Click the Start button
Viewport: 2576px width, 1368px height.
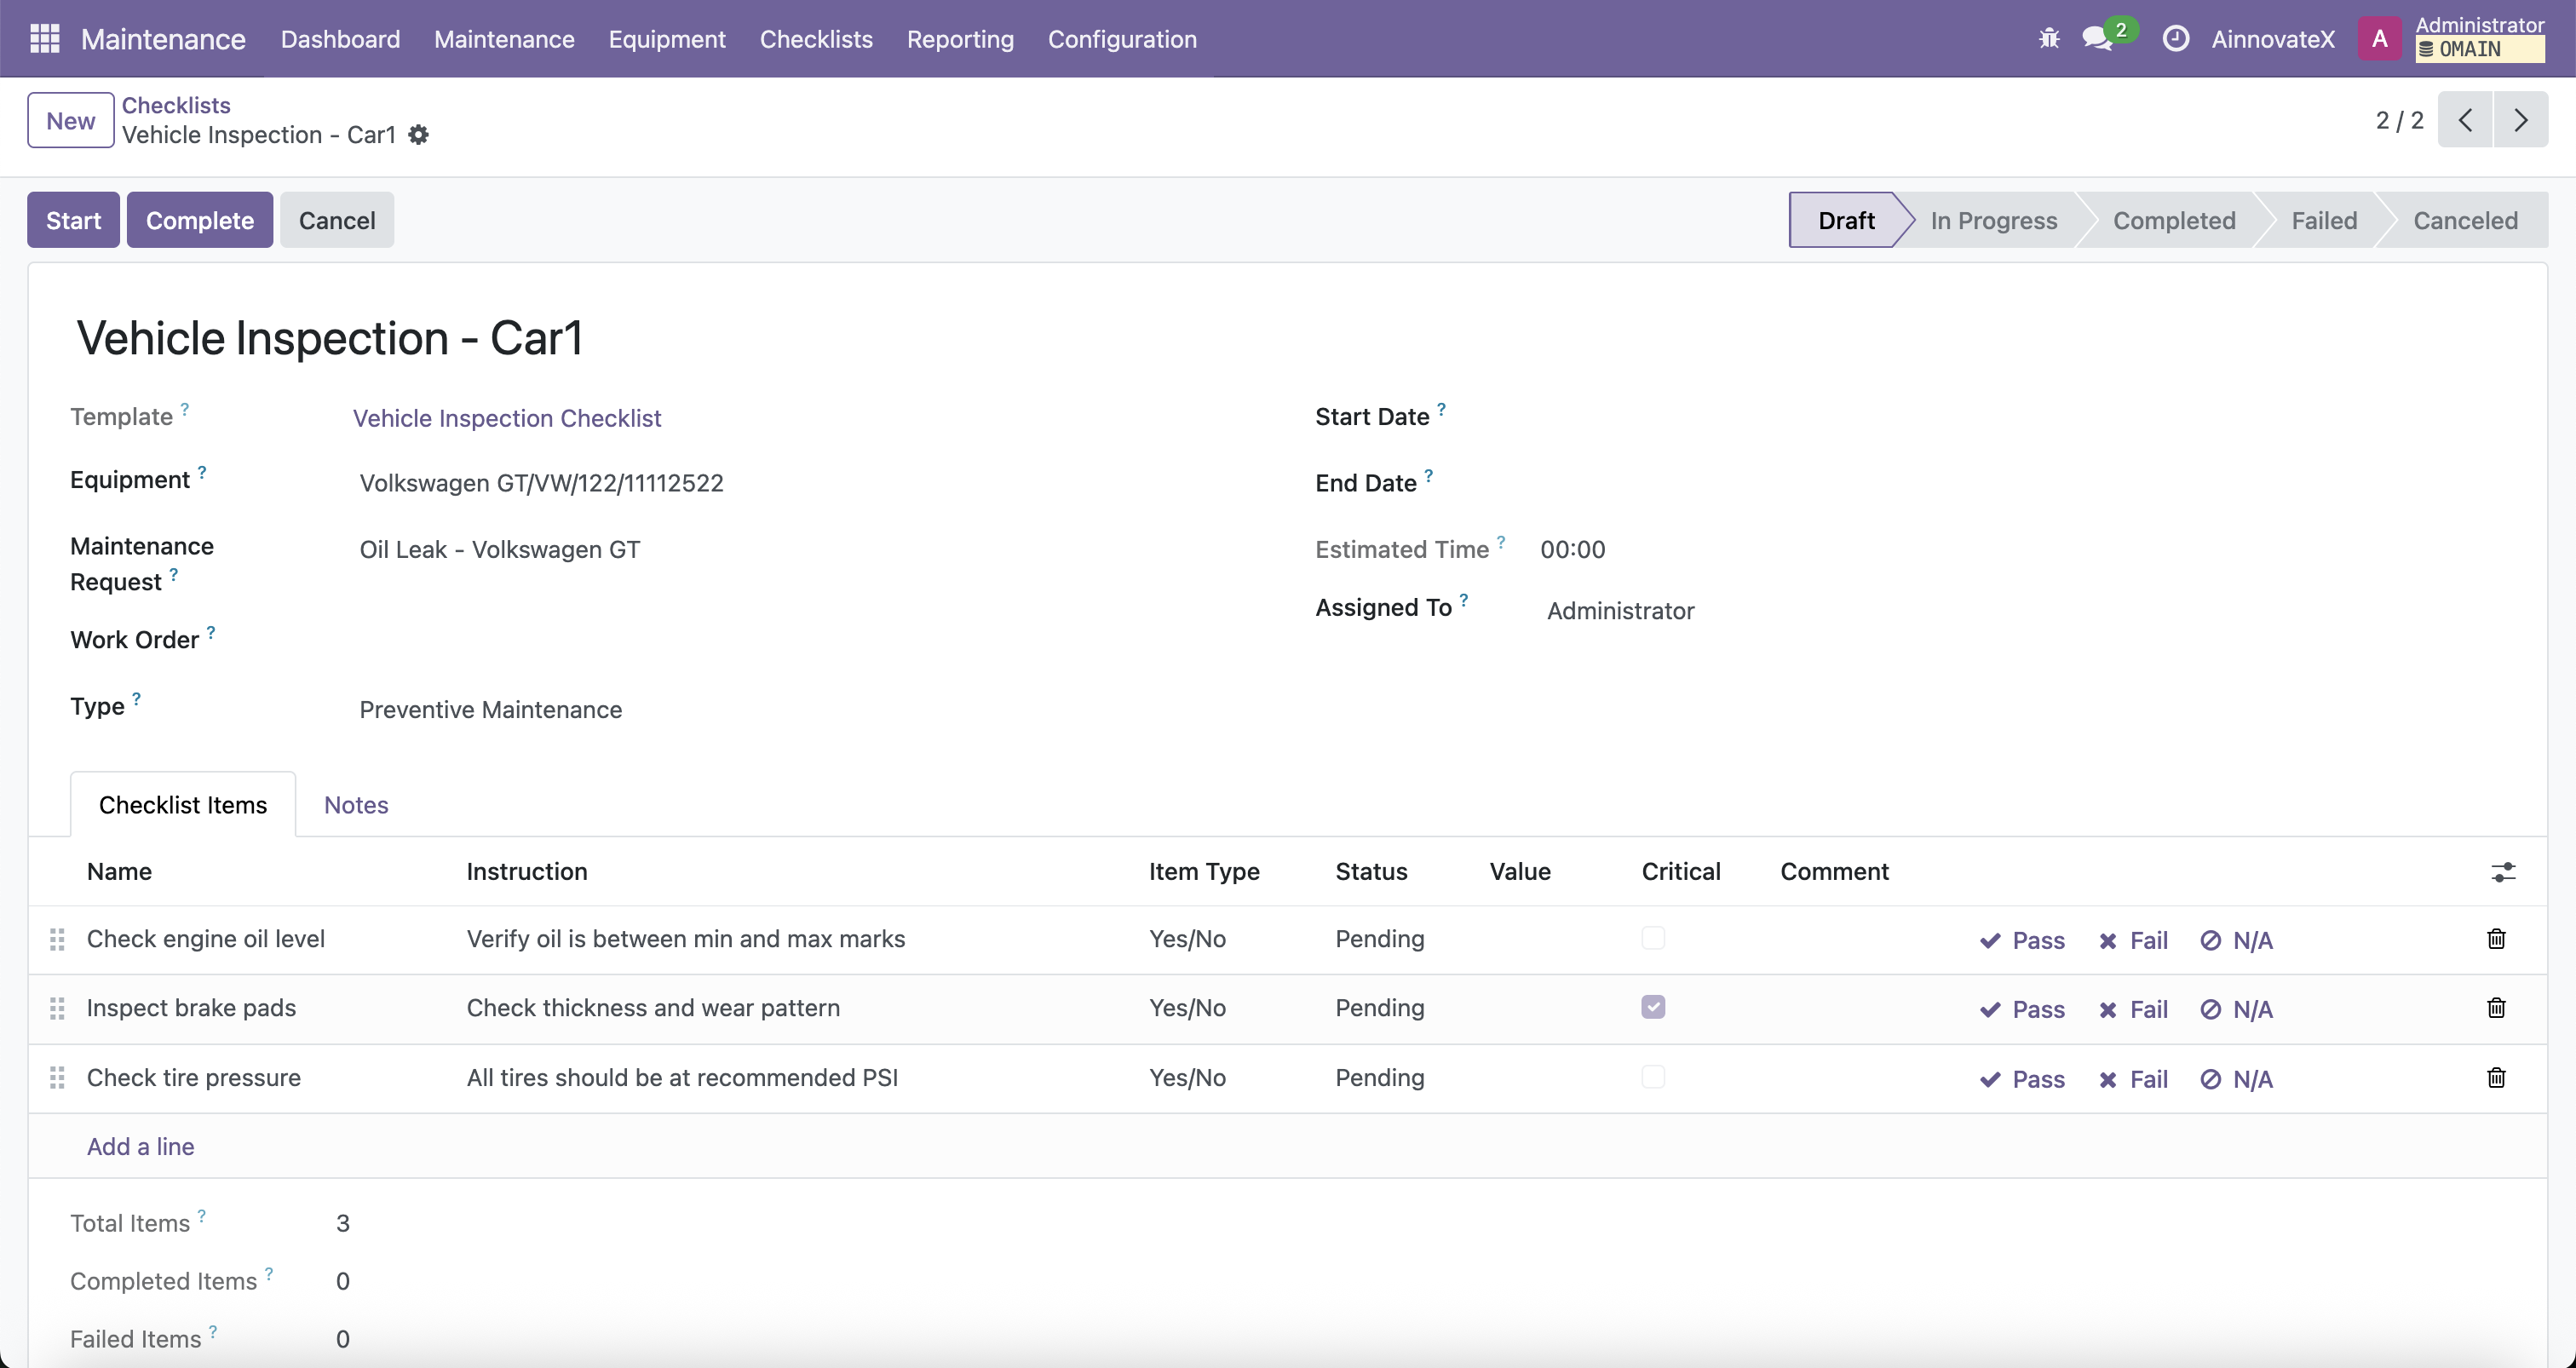[x=73, y=220]
